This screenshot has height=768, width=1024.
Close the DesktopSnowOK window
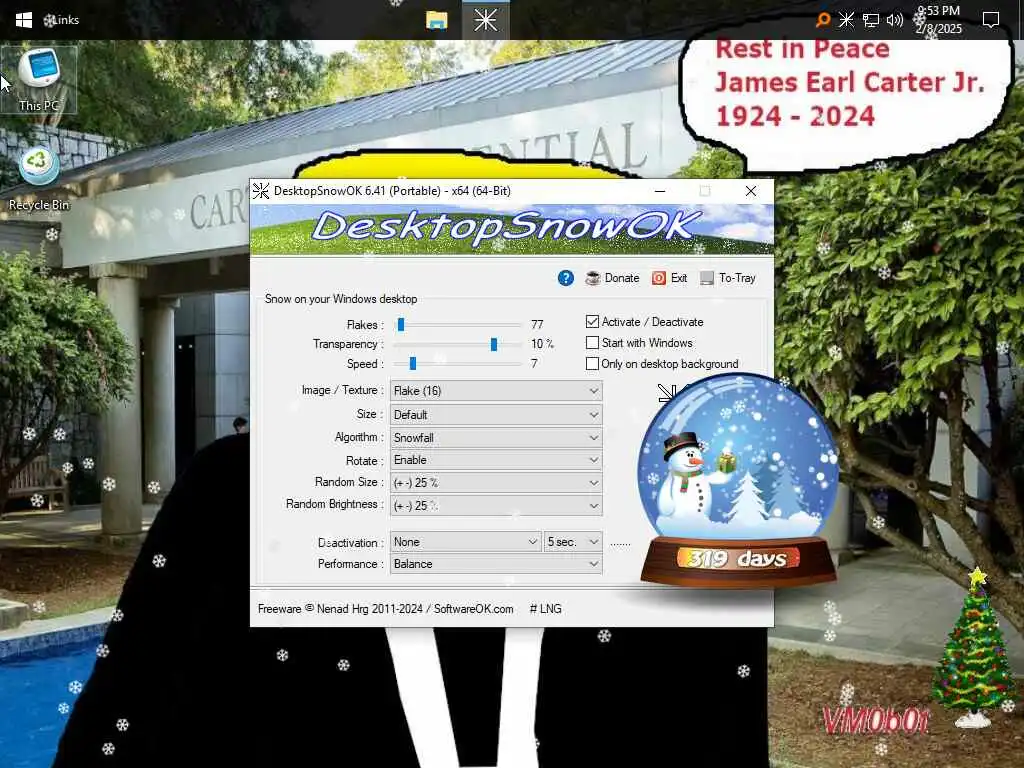click(751, 191)
